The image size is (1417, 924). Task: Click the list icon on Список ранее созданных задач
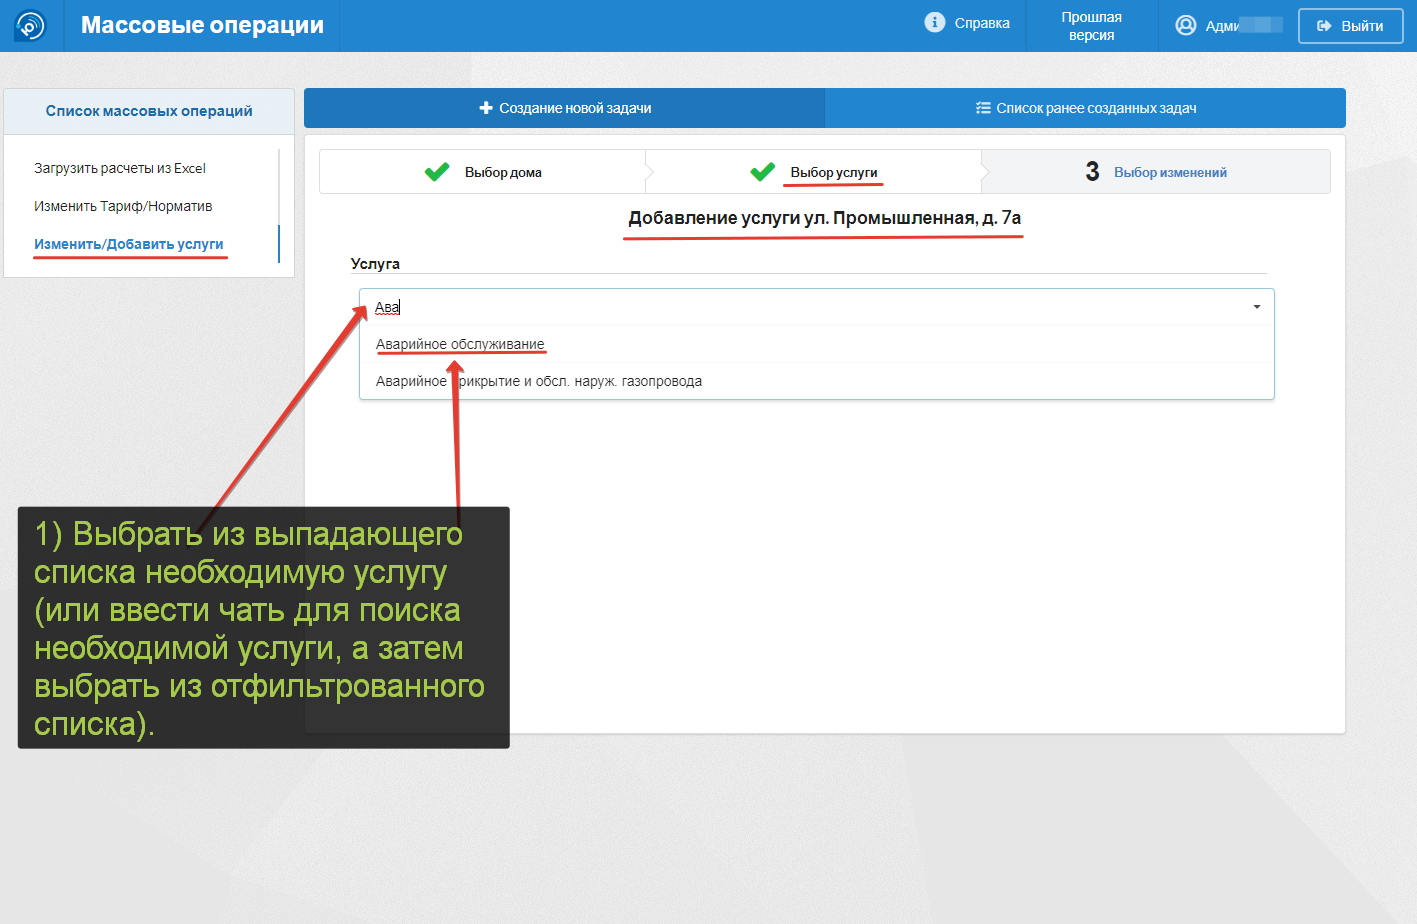(983, 108)
